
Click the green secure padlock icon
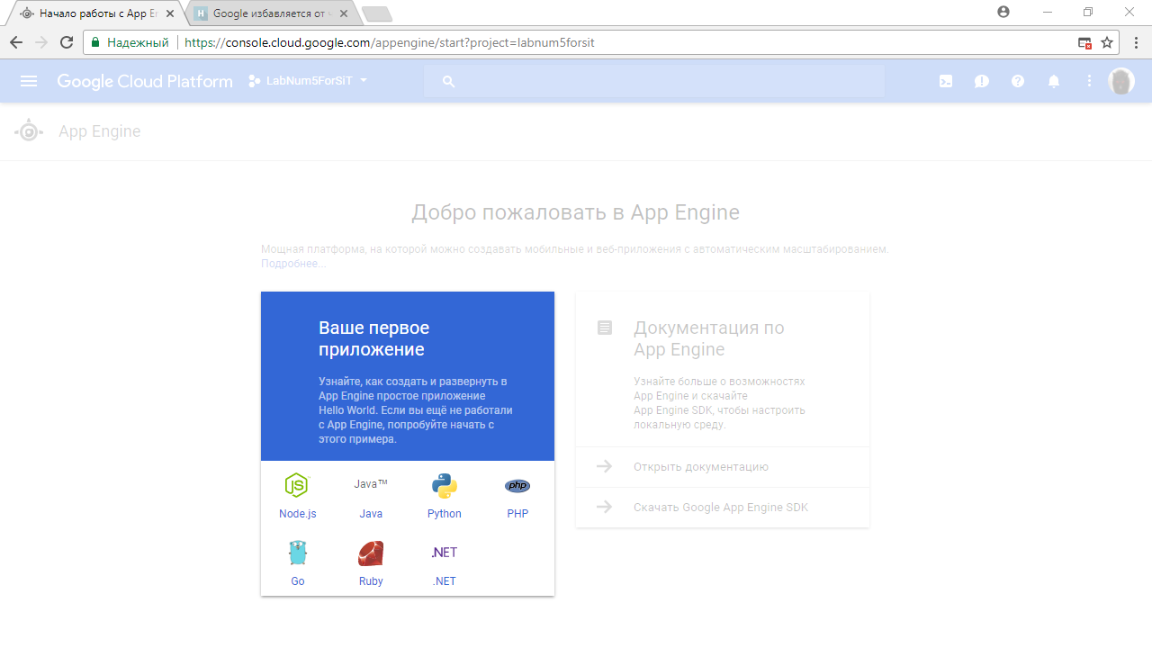tap(96, 43)
